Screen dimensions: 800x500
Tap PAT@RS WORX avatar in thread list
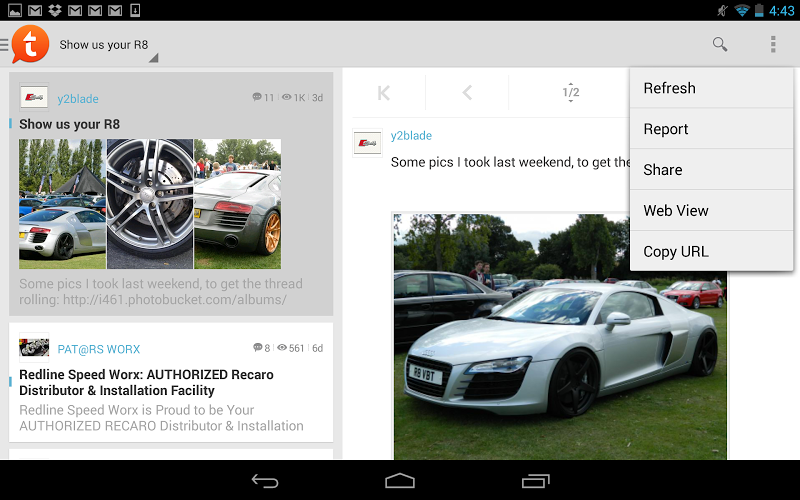(x=34, y=348)
